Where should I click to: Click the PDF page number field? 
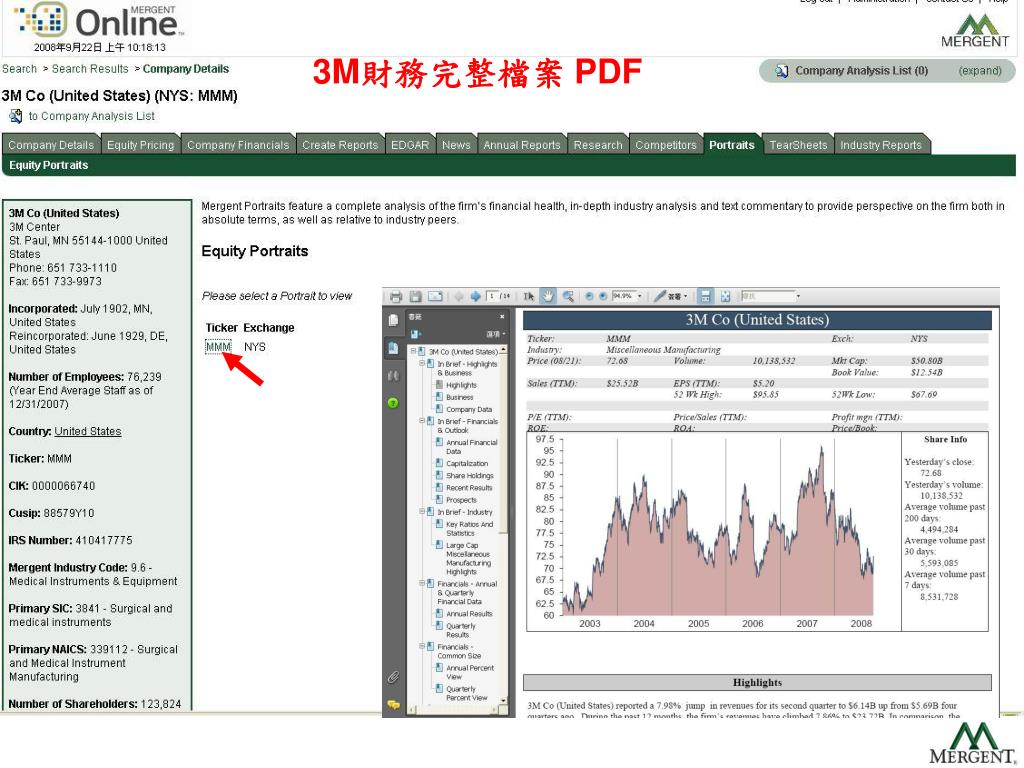[x=492, y=296]
